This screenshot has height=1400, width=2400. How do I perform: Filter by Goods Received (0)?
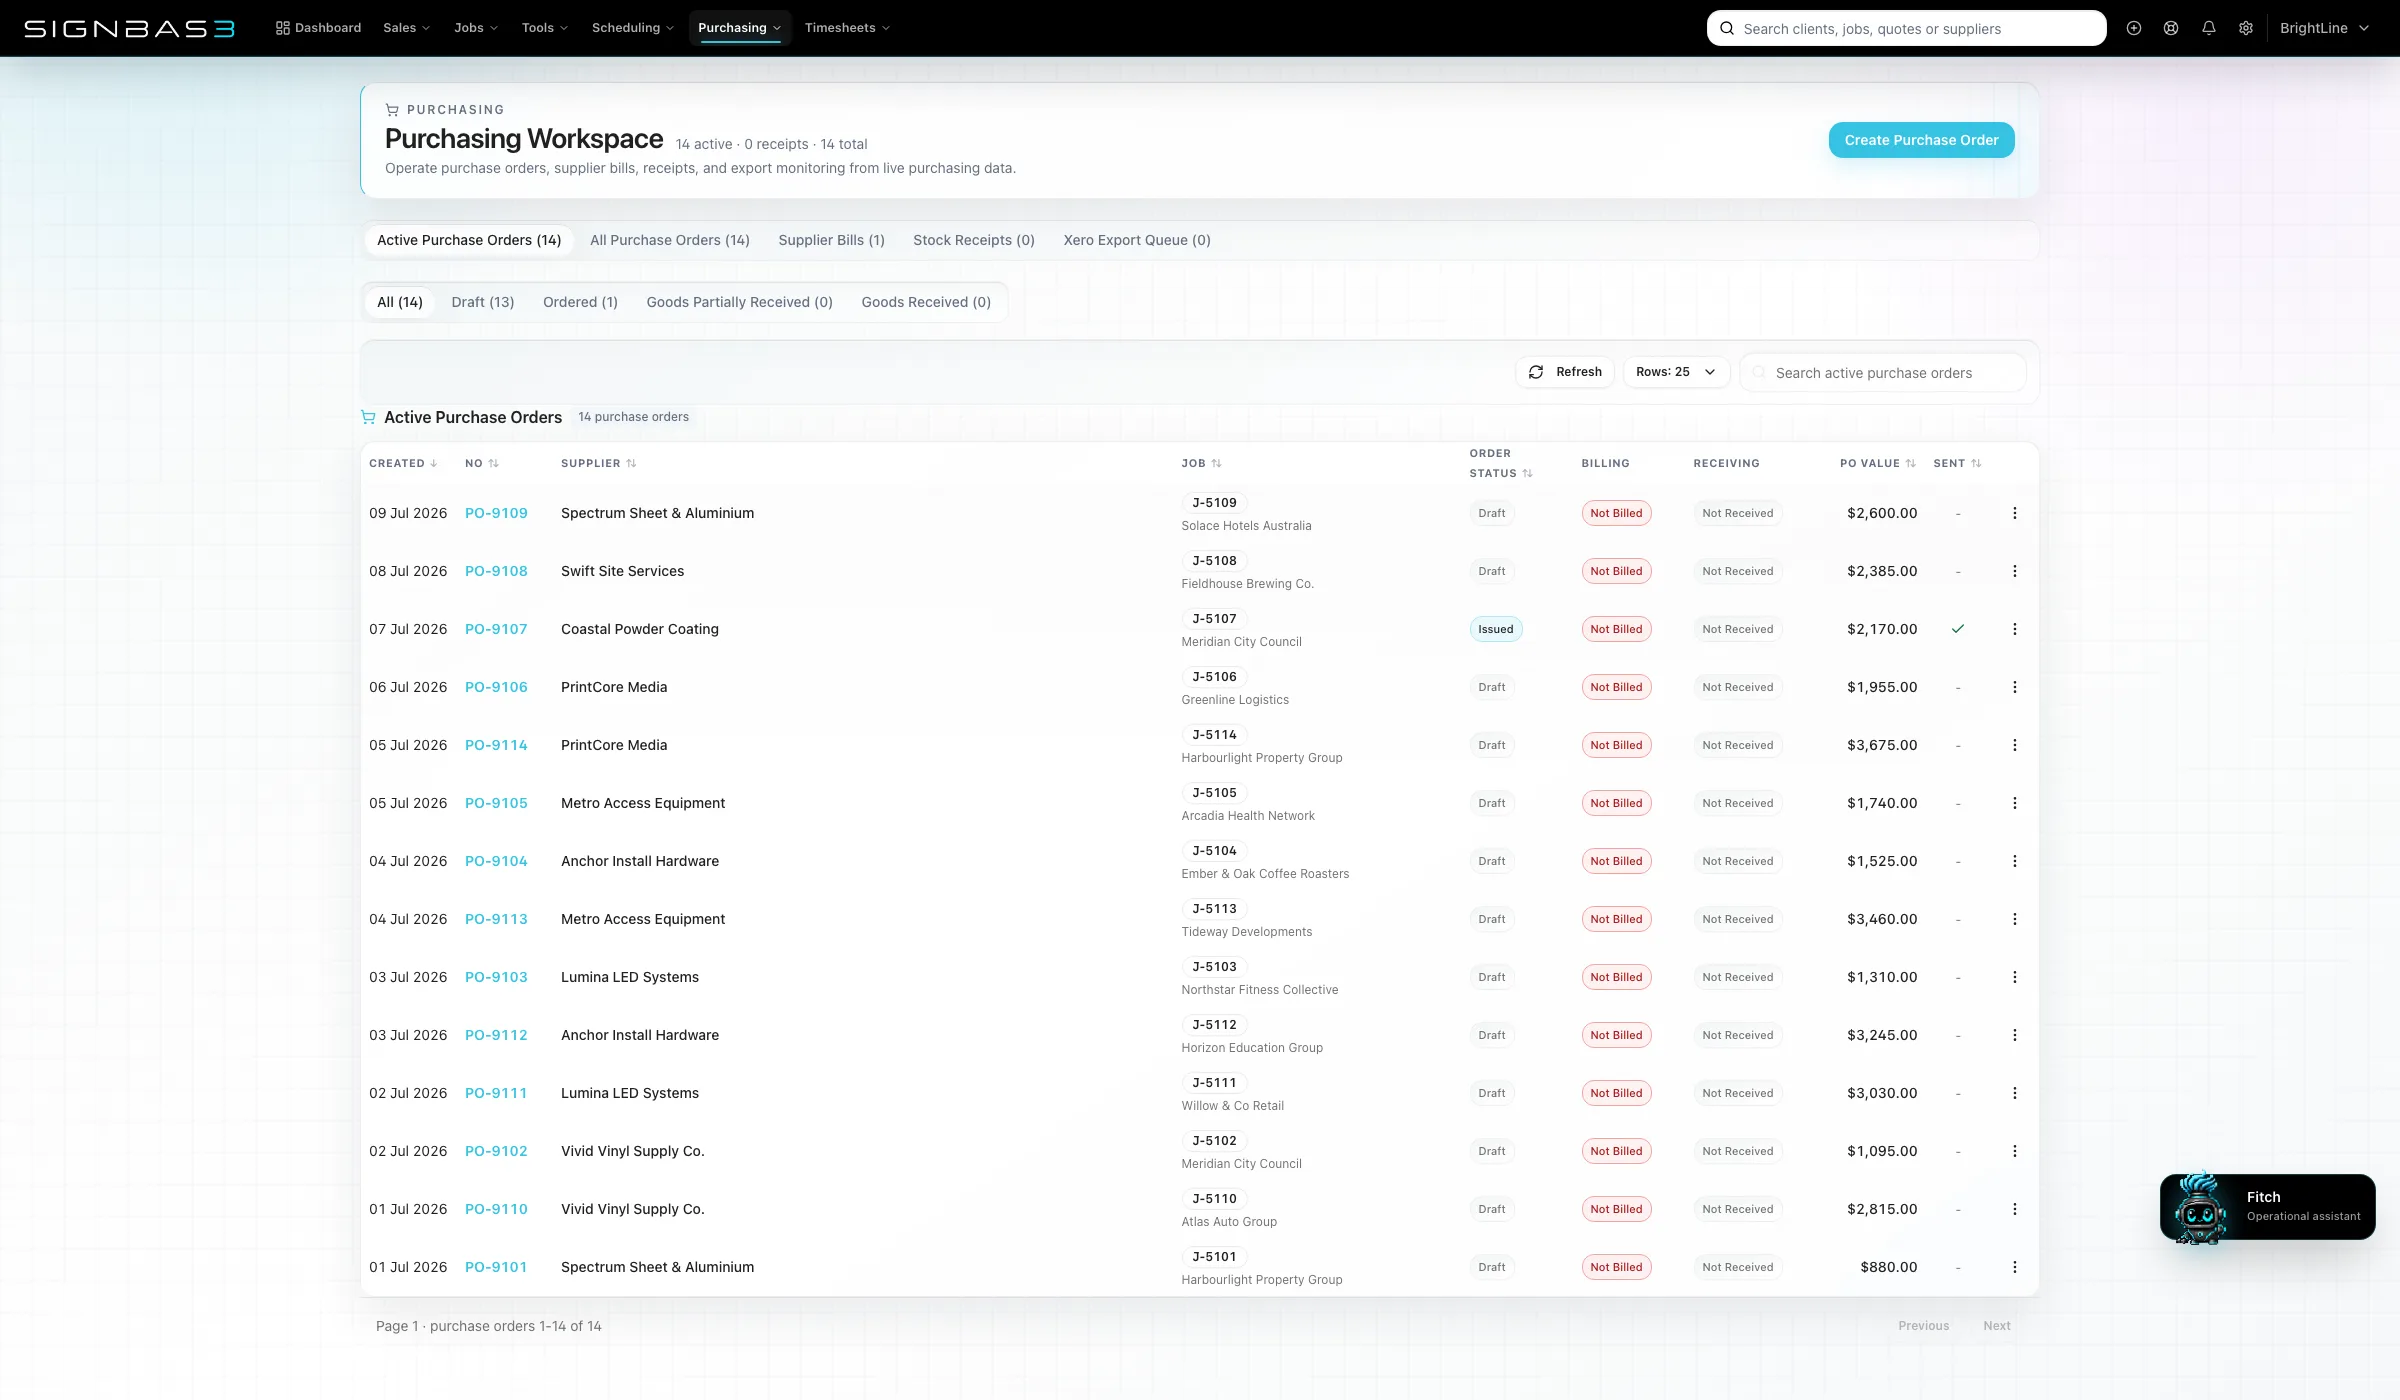coord(926,302)
